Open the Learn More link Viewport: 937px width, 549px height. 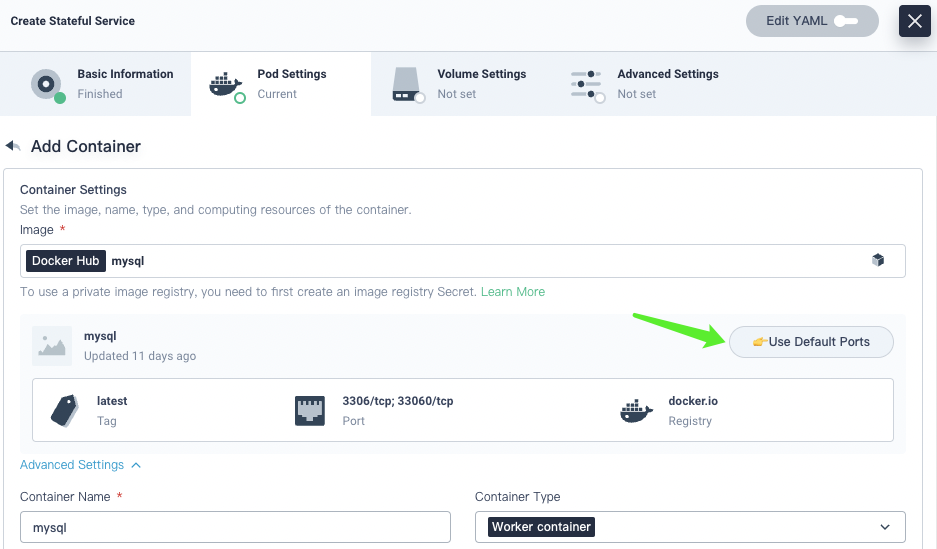click(513, 292)
